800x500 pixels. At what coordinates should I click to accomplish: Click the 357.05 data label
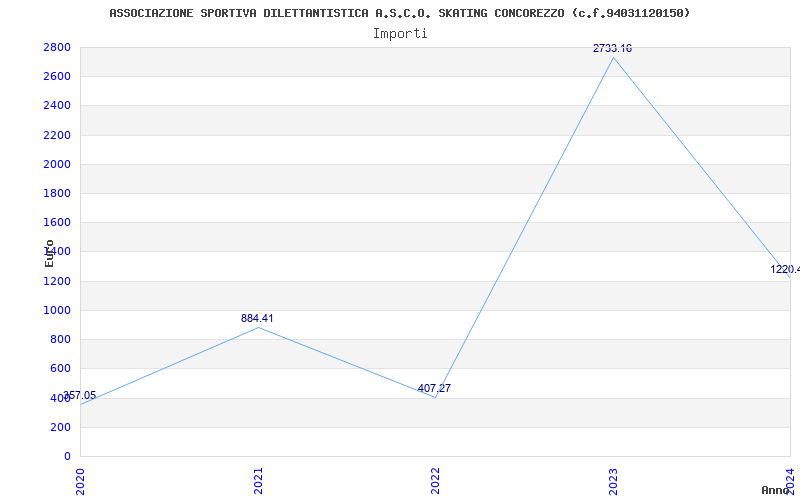80,395
